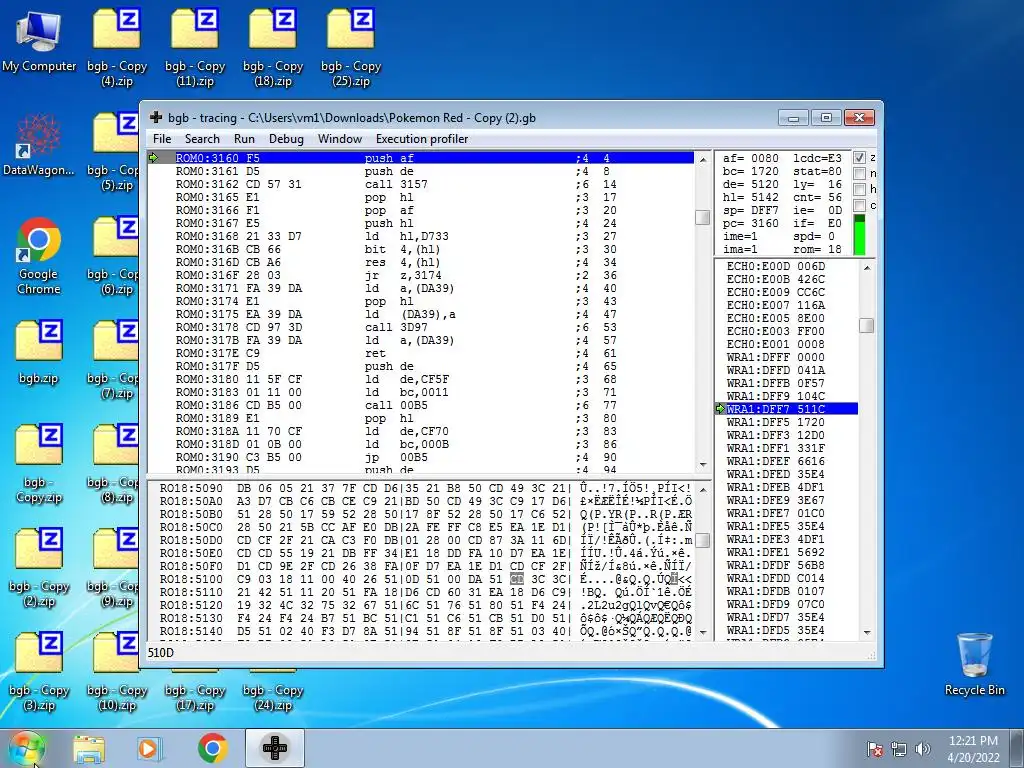Click the hex dump pane scroll up arrow

(x=703, y=489)
